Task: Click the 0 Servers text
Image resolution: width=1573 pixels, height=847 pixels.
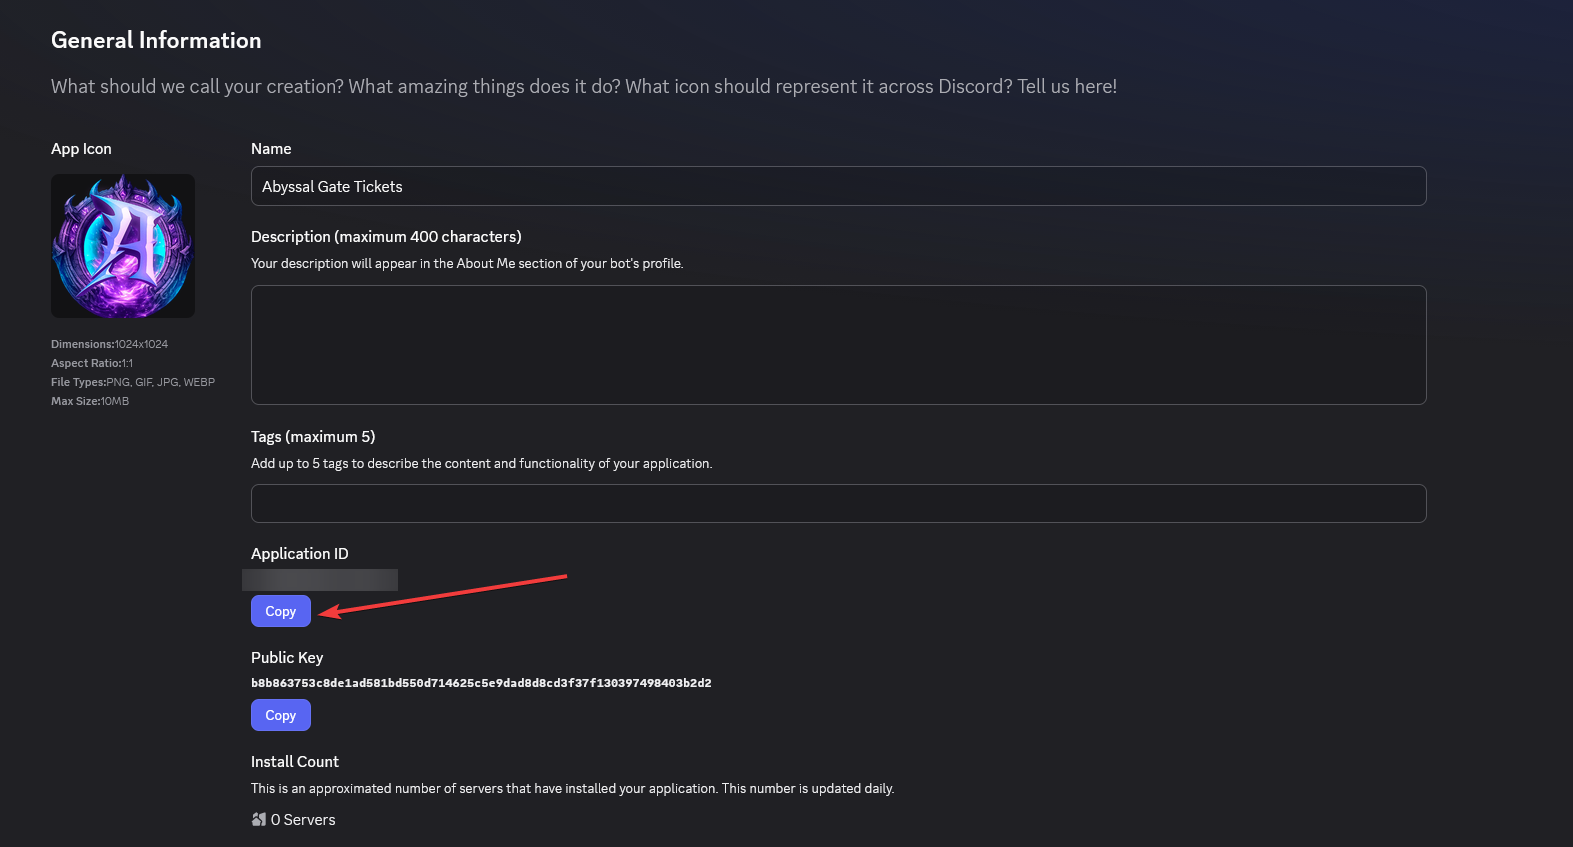Action: 302,819
